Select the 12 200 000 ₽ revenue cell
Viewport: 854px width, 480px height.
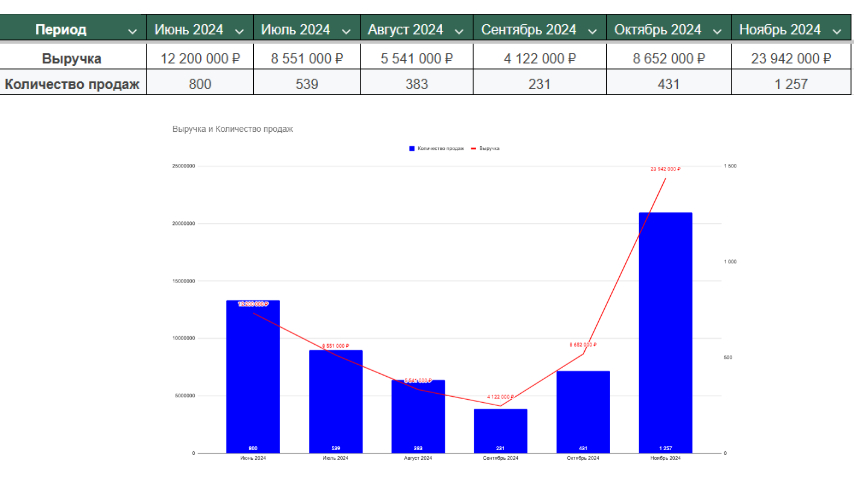pyautogui.click(x=200, y=58)
